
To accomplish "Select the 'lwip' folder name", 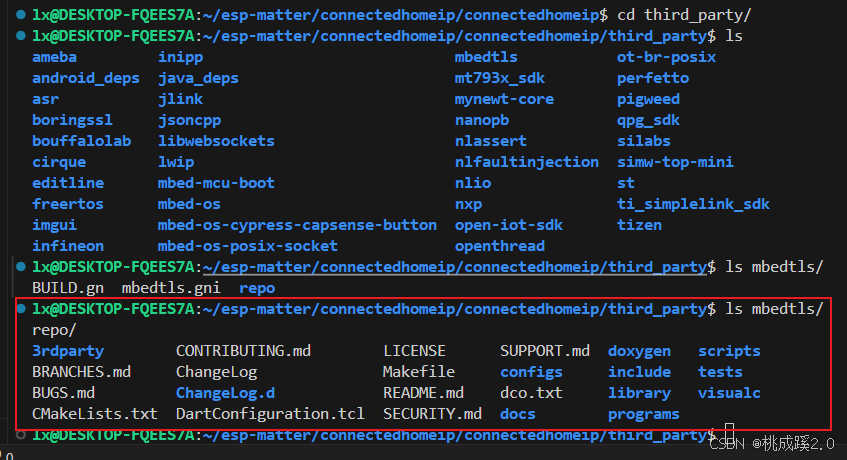I will (x=176, y=163).
